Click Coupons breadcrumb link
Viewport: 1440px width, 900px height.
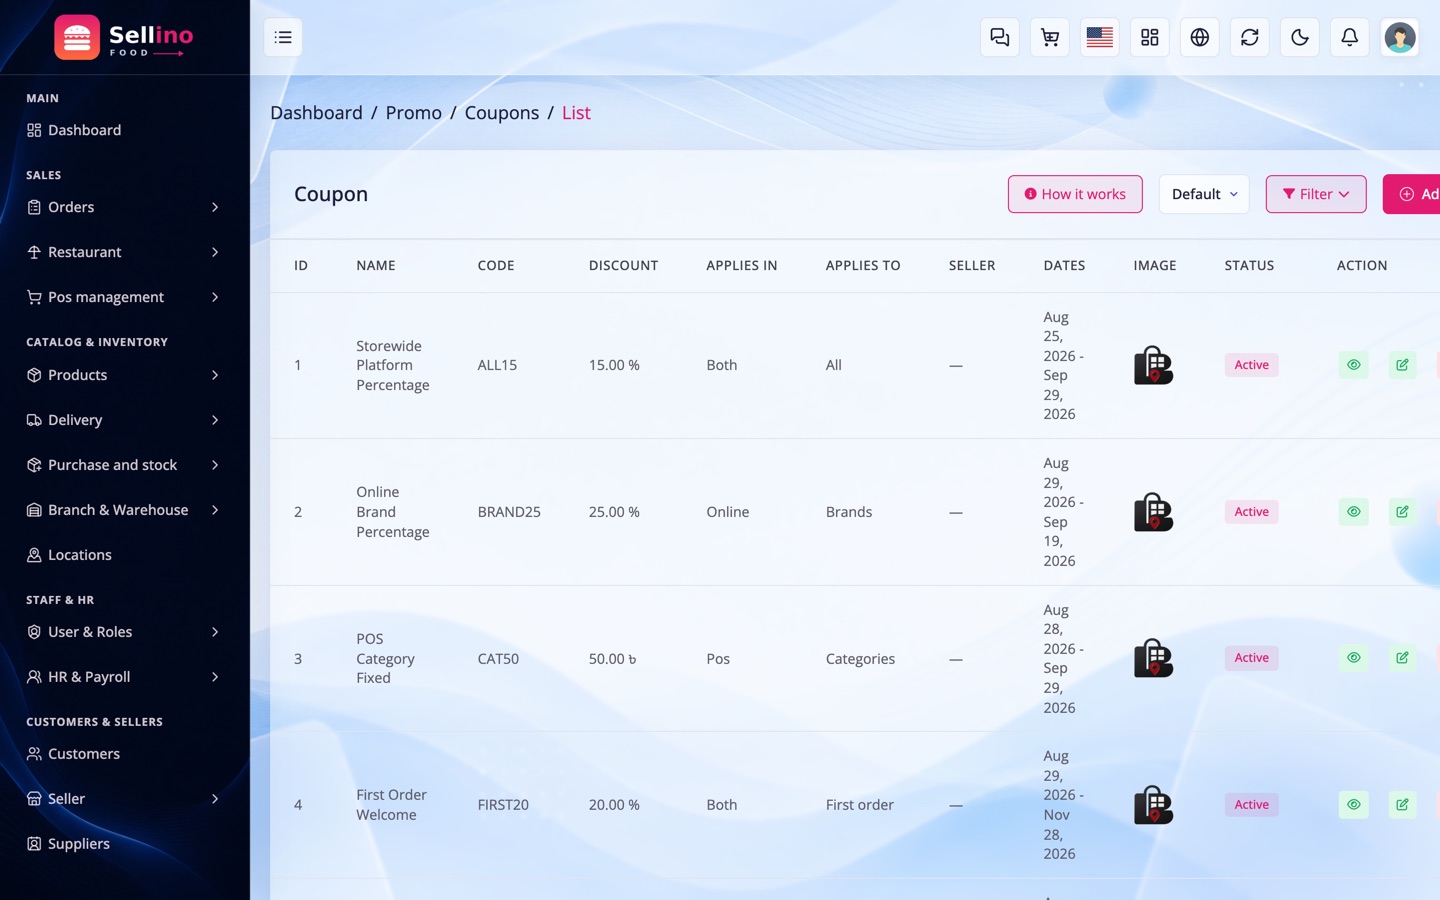click(502, 113)
